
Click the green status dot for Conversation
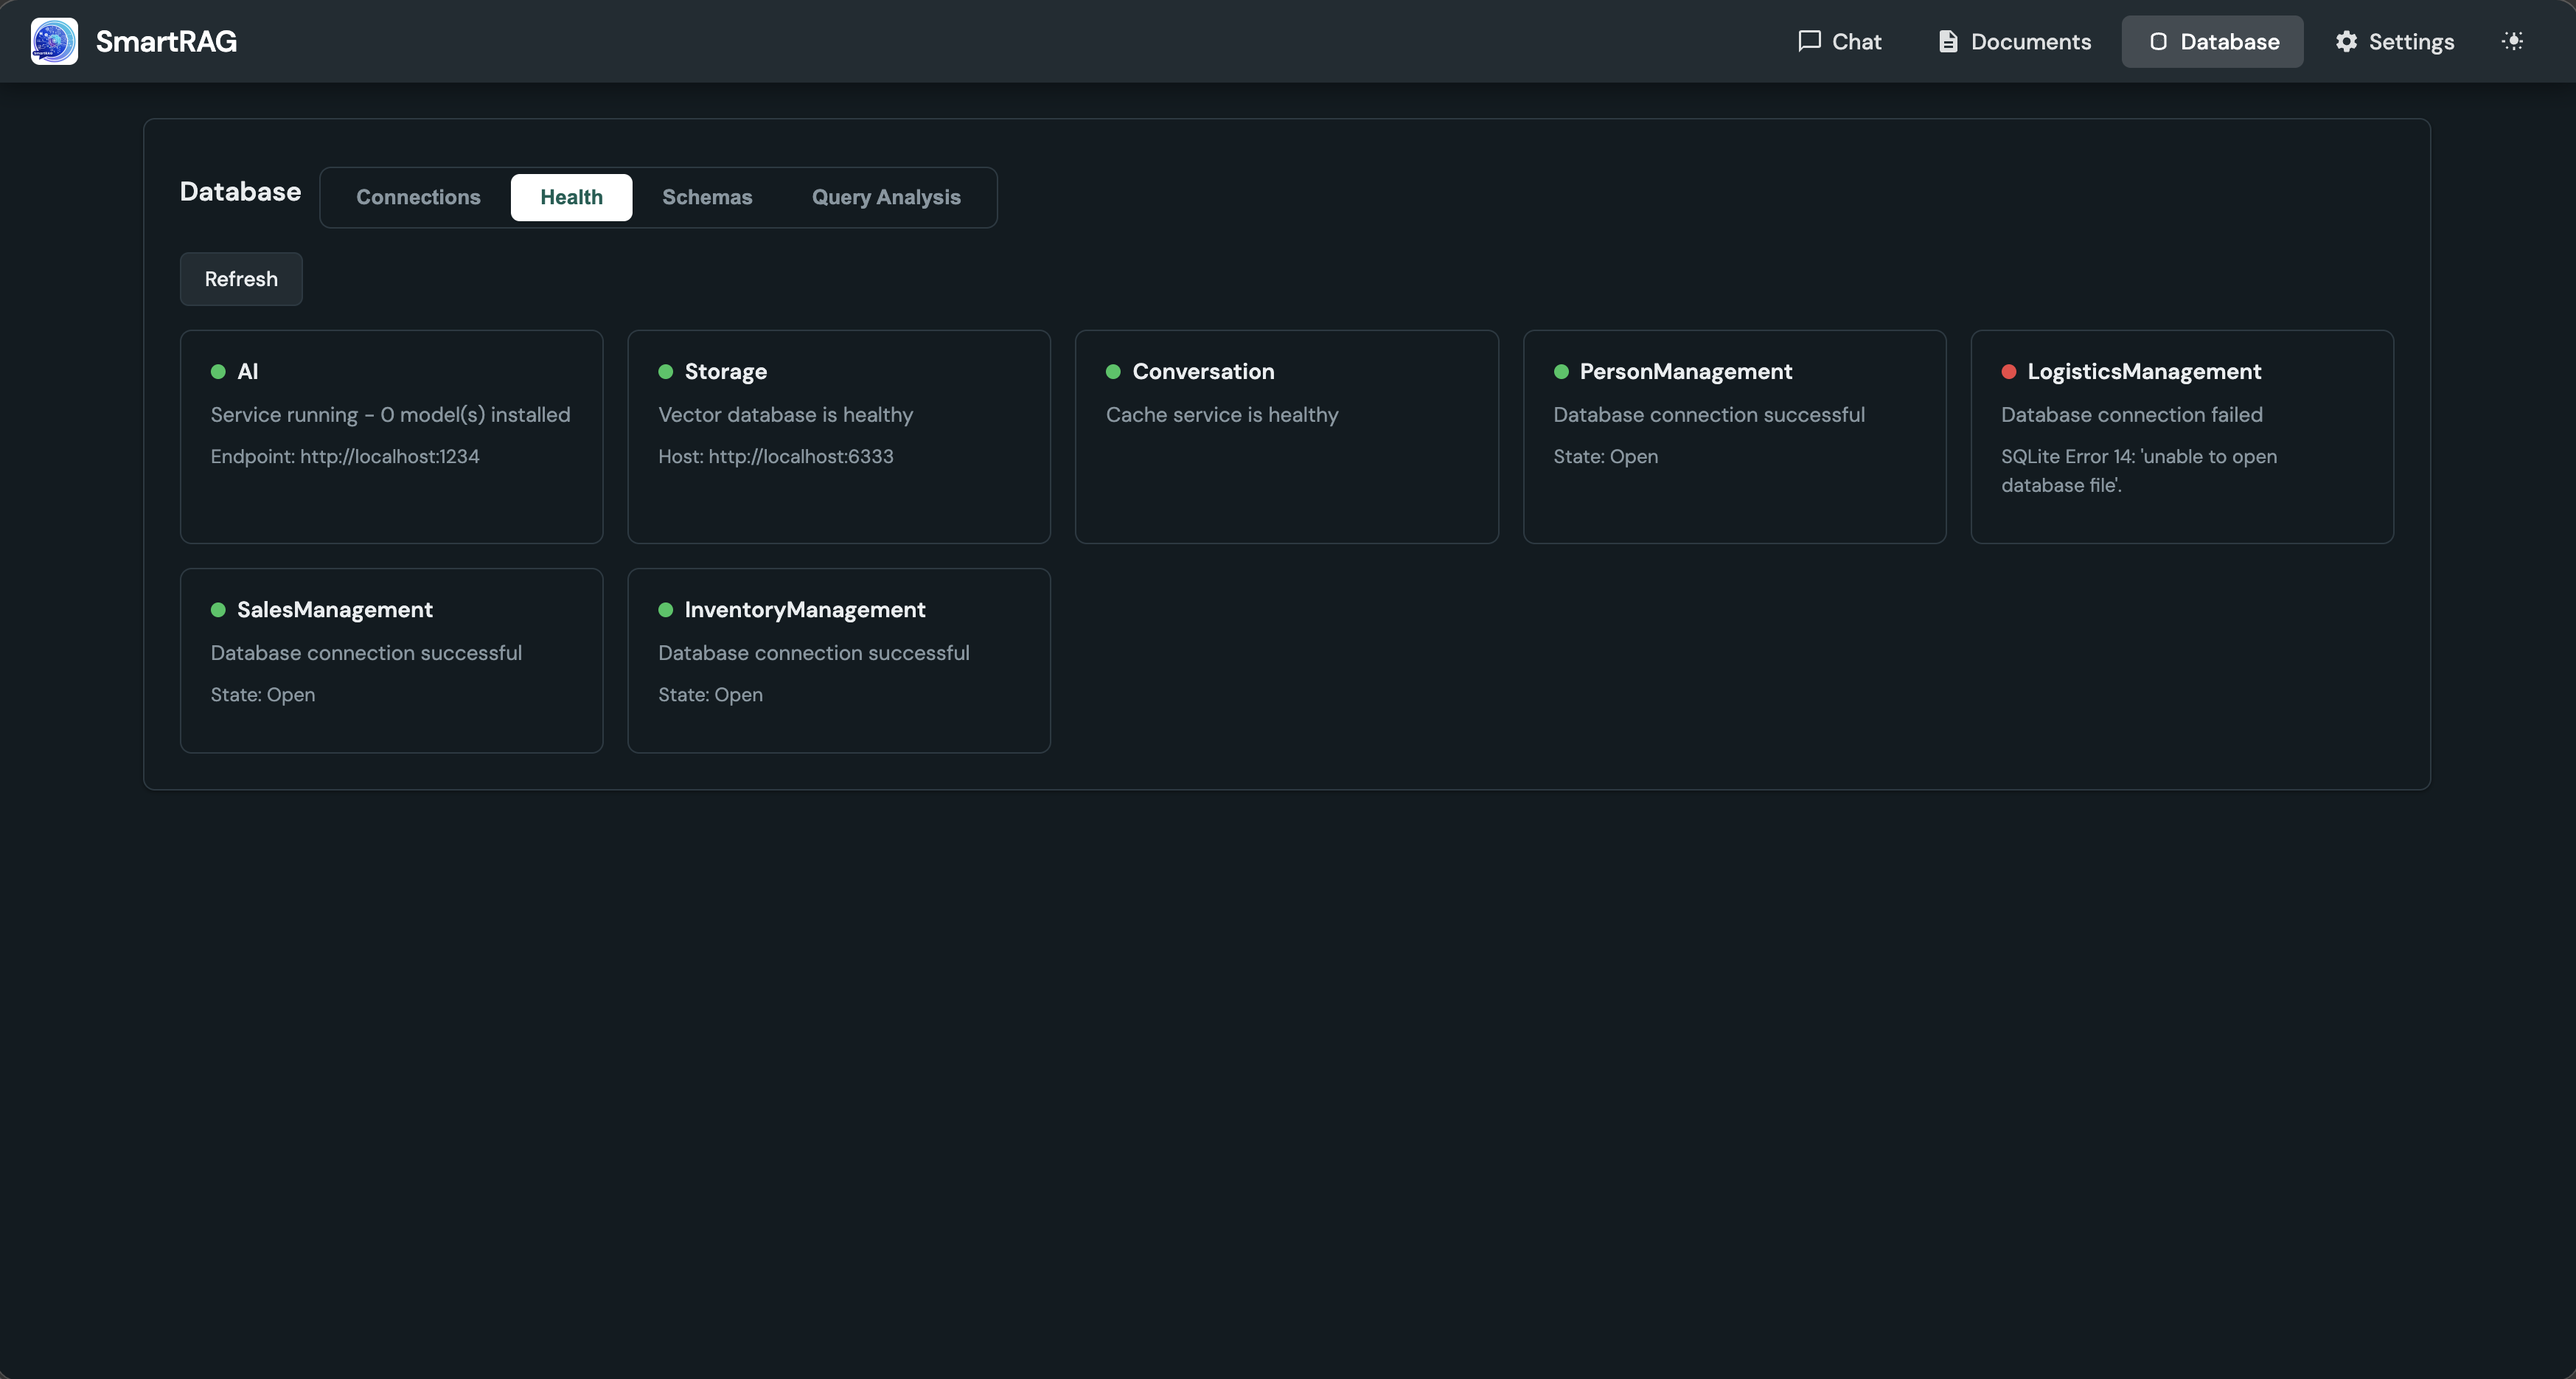pos(1113,372)
